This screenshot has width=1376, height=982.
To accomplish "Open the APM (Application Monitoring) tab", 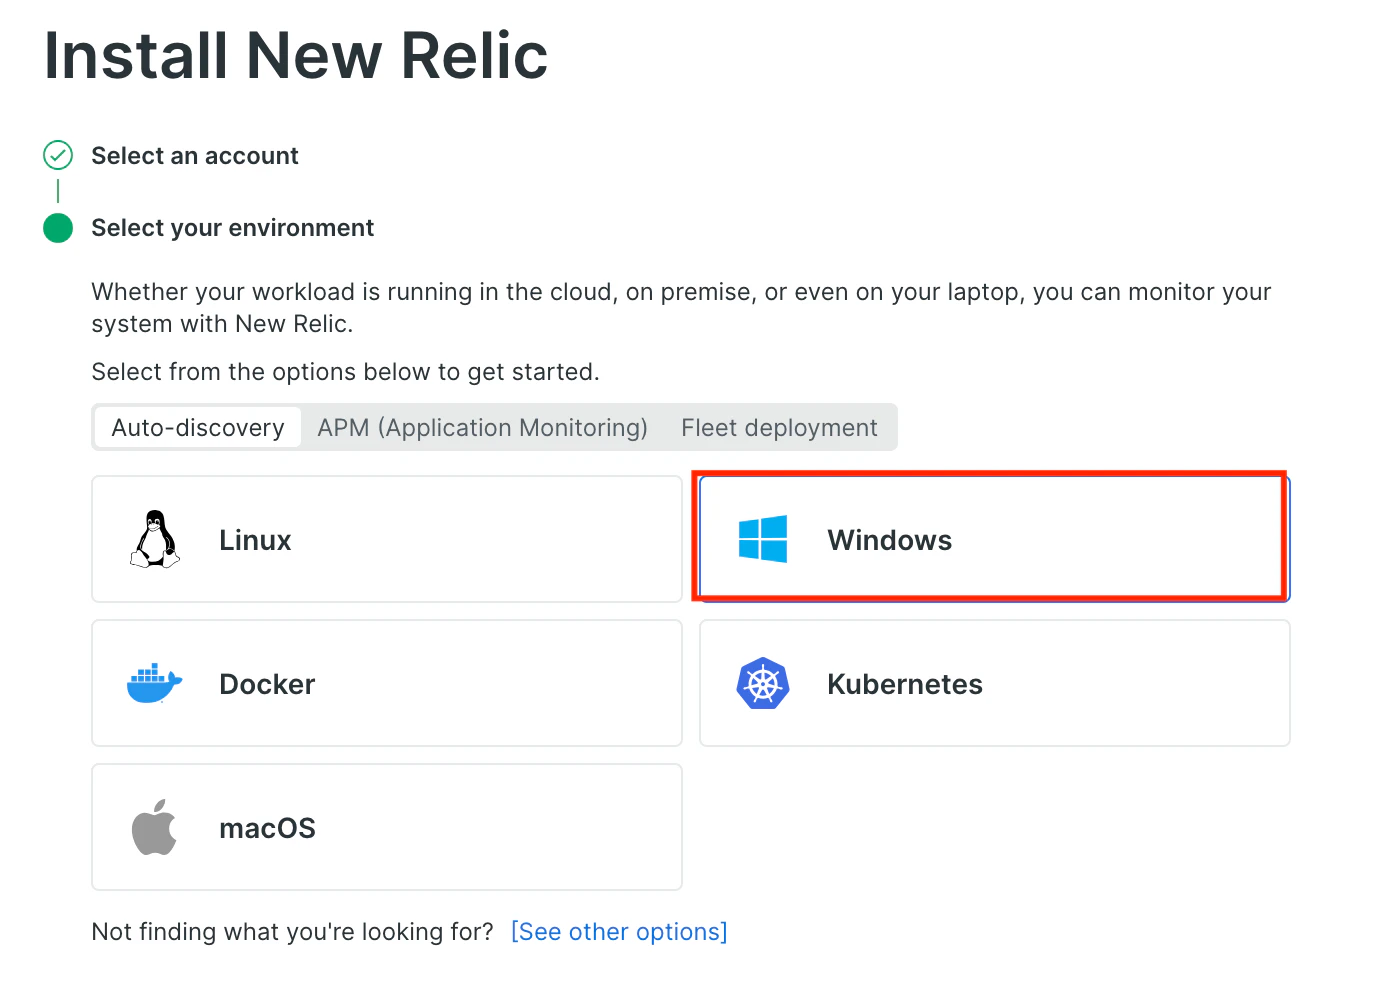I will click(482, 427).
